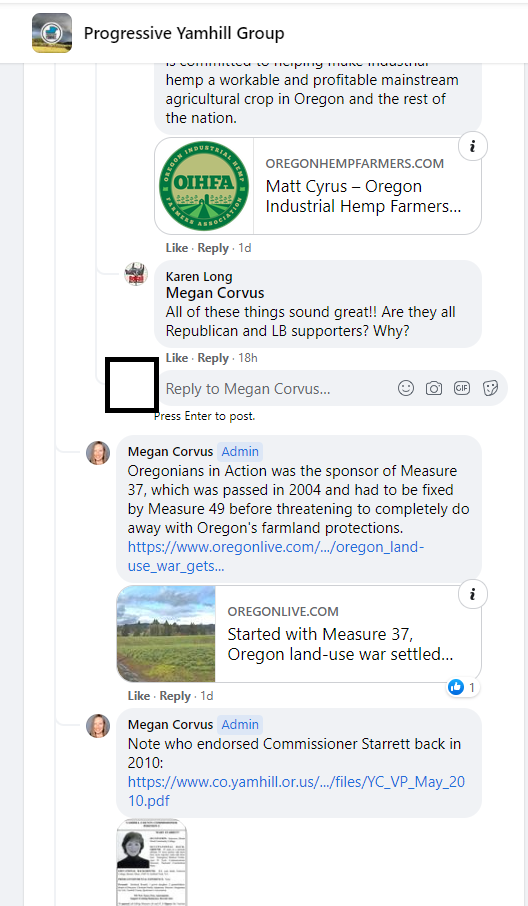Reply to Karen Long's comment

(213, 358)
